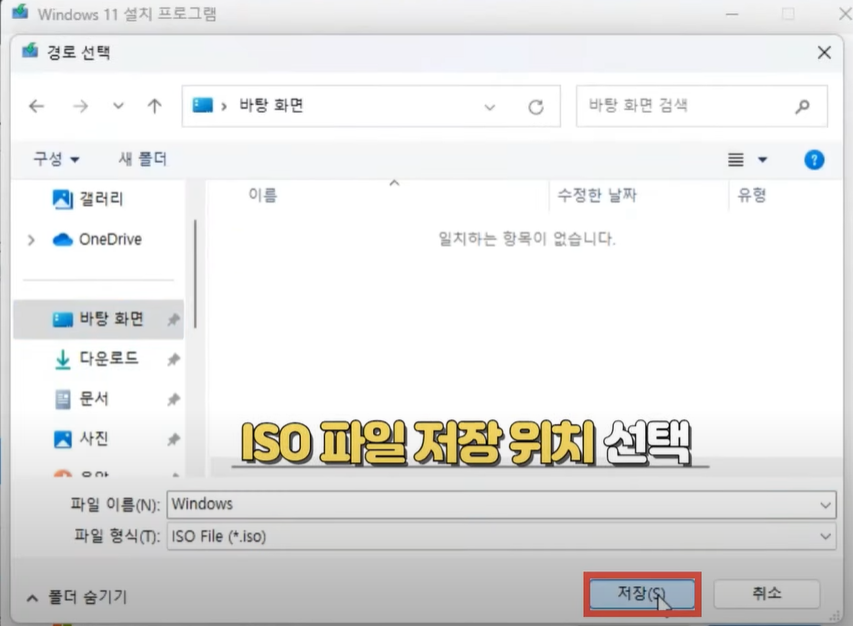Create a folder with 새 폴더
The width and height of the screenshot is (853, 626).
pyautogui.click(x=143, y=159)
